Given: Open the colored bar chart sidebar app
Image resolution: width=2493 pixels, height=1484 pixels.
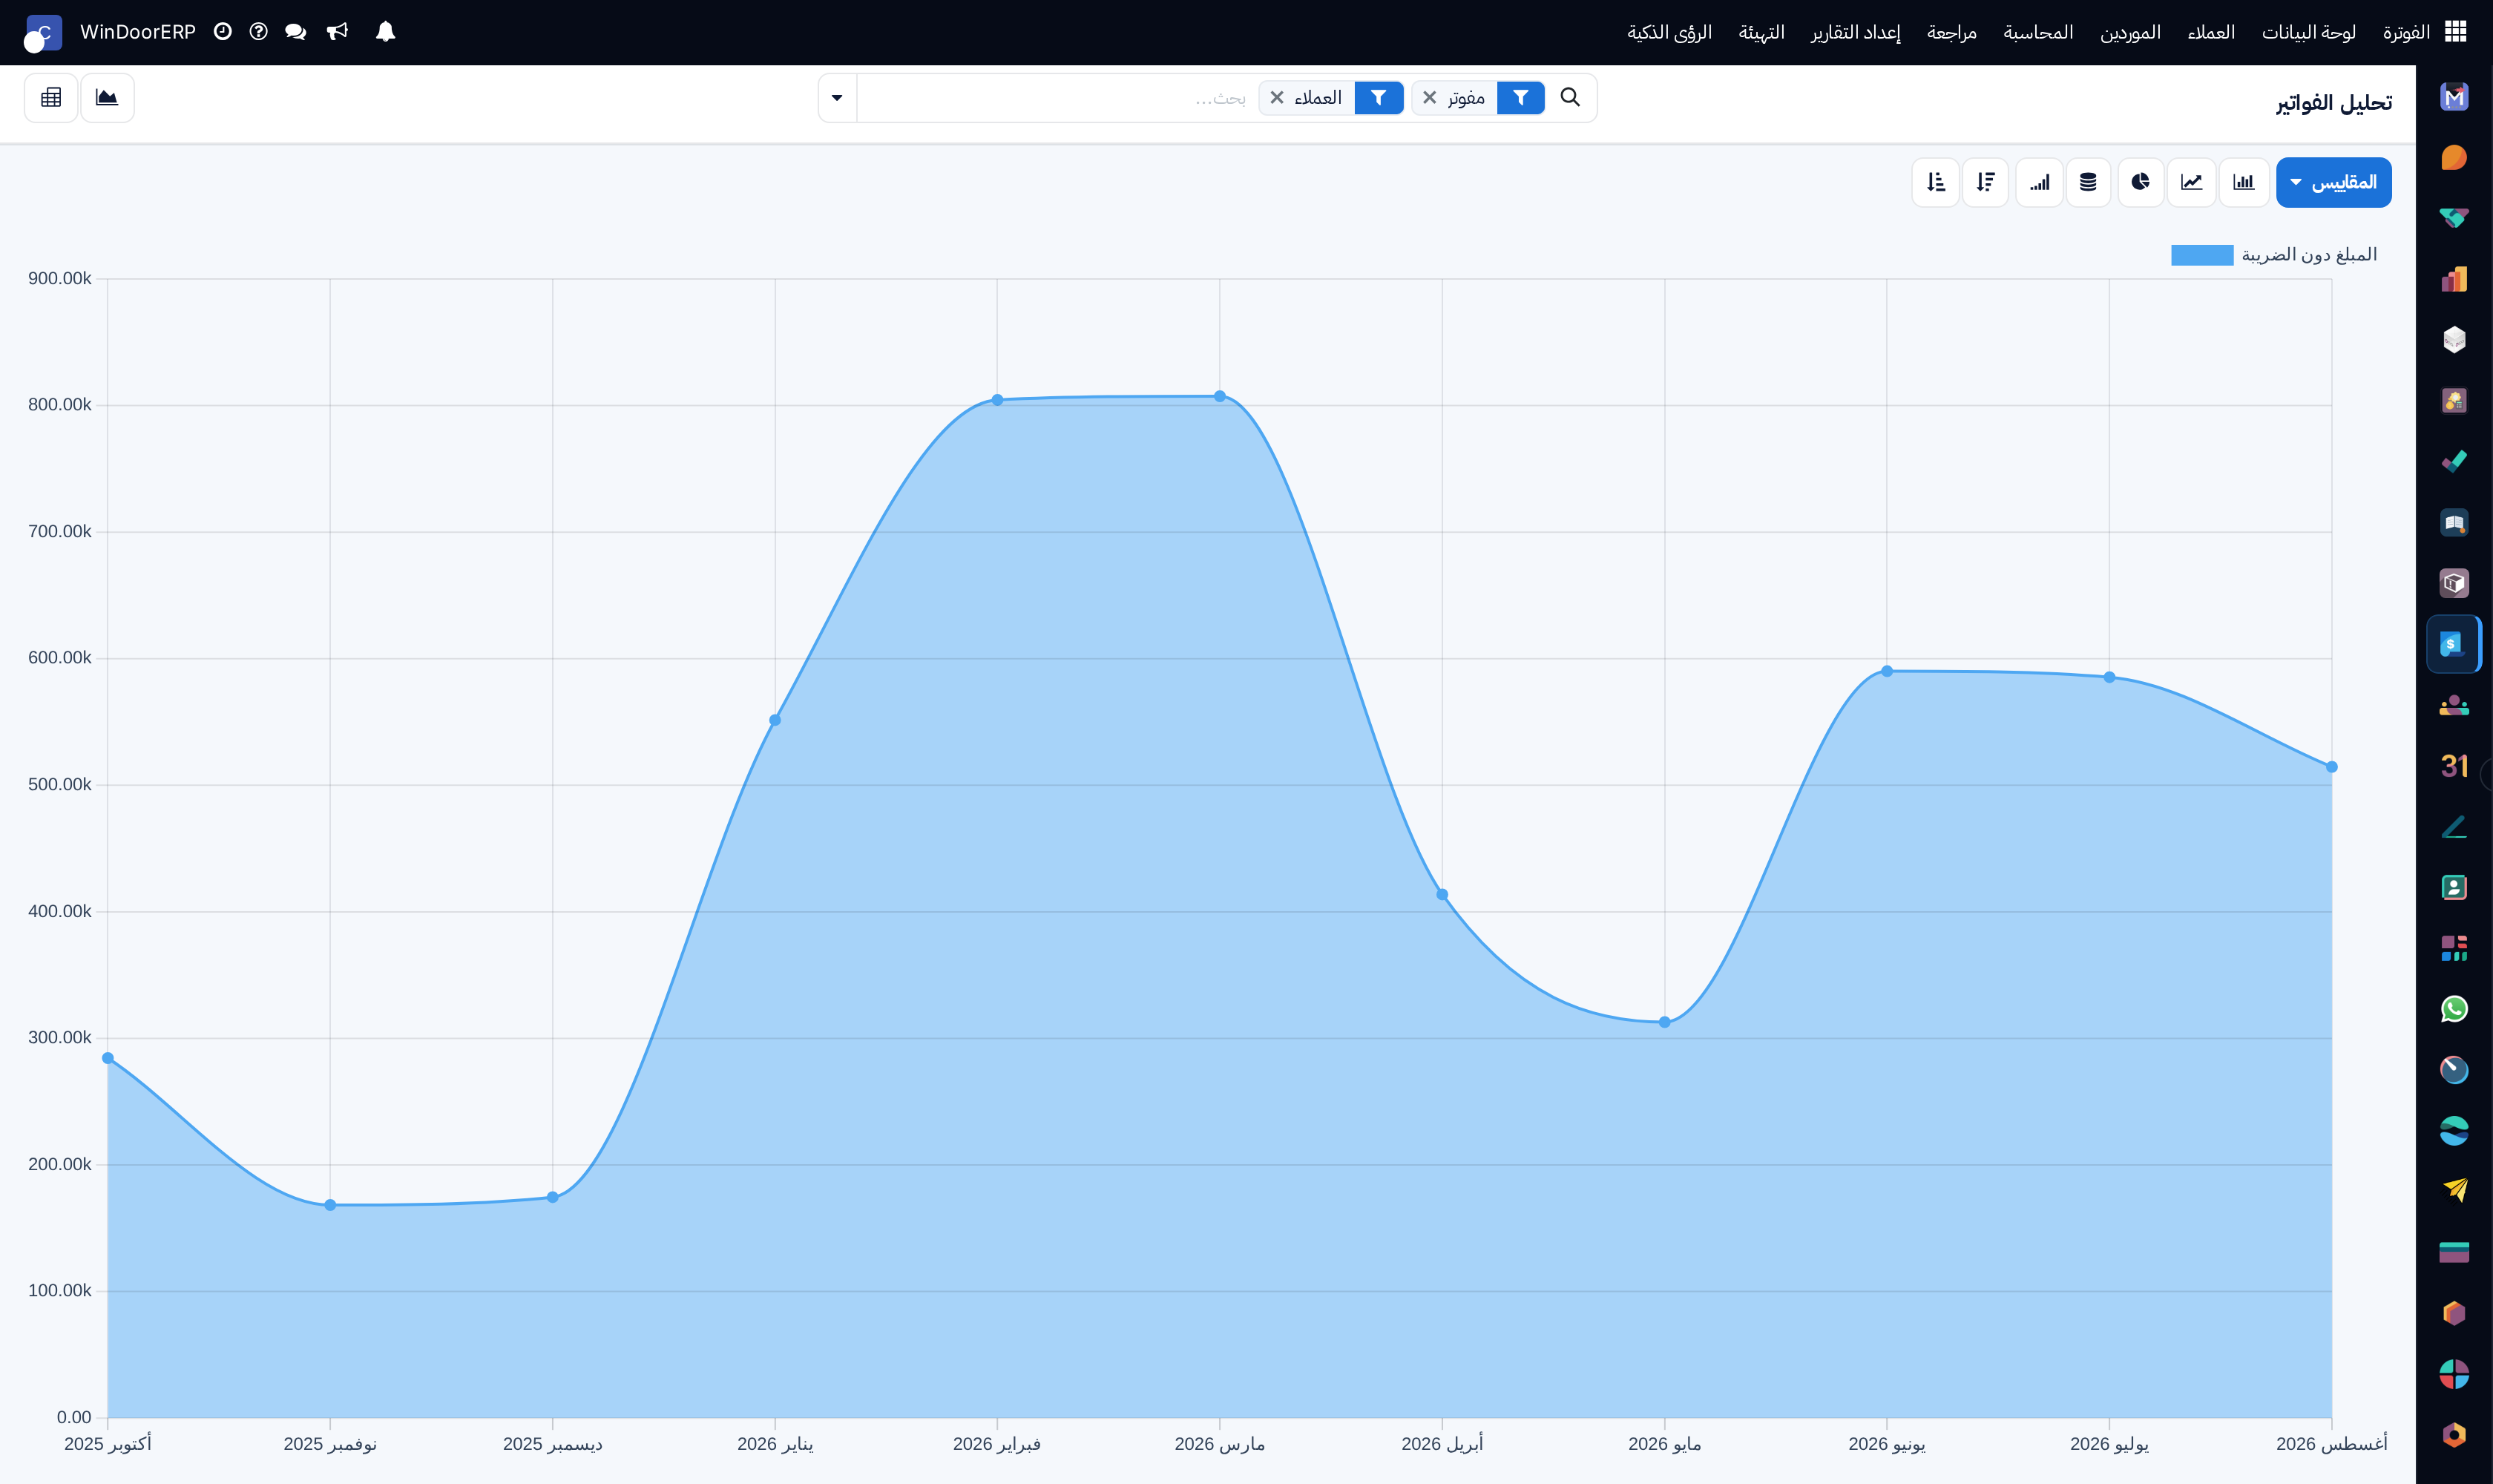Looking at the screenshot, I should tap(2454, 279).
